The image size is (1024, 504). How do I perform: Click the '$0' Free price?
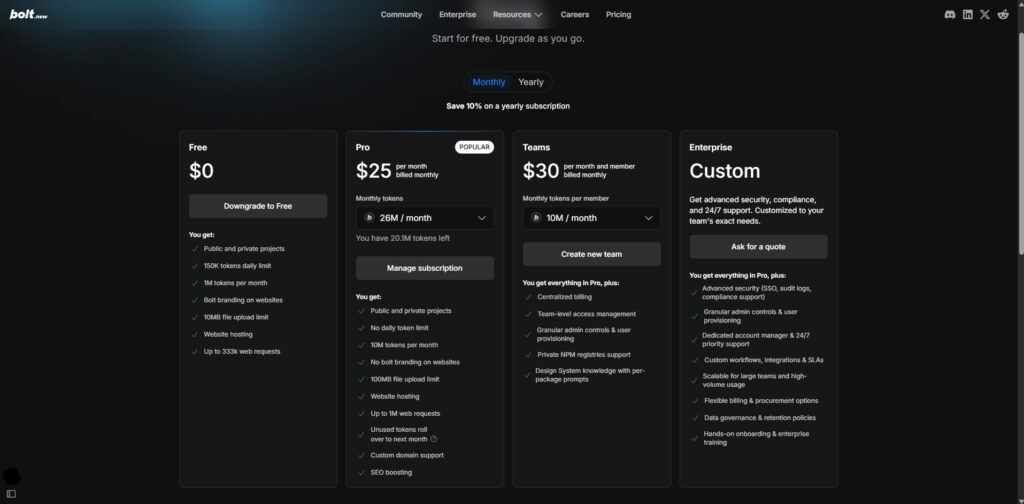click(x=201, y=171)
